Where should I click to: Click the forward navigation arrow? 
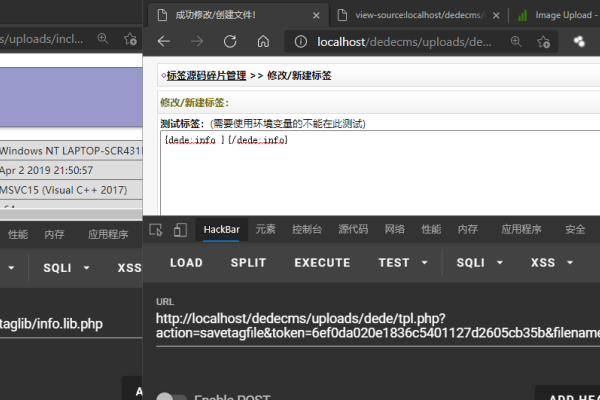click(x=197, y=41)
